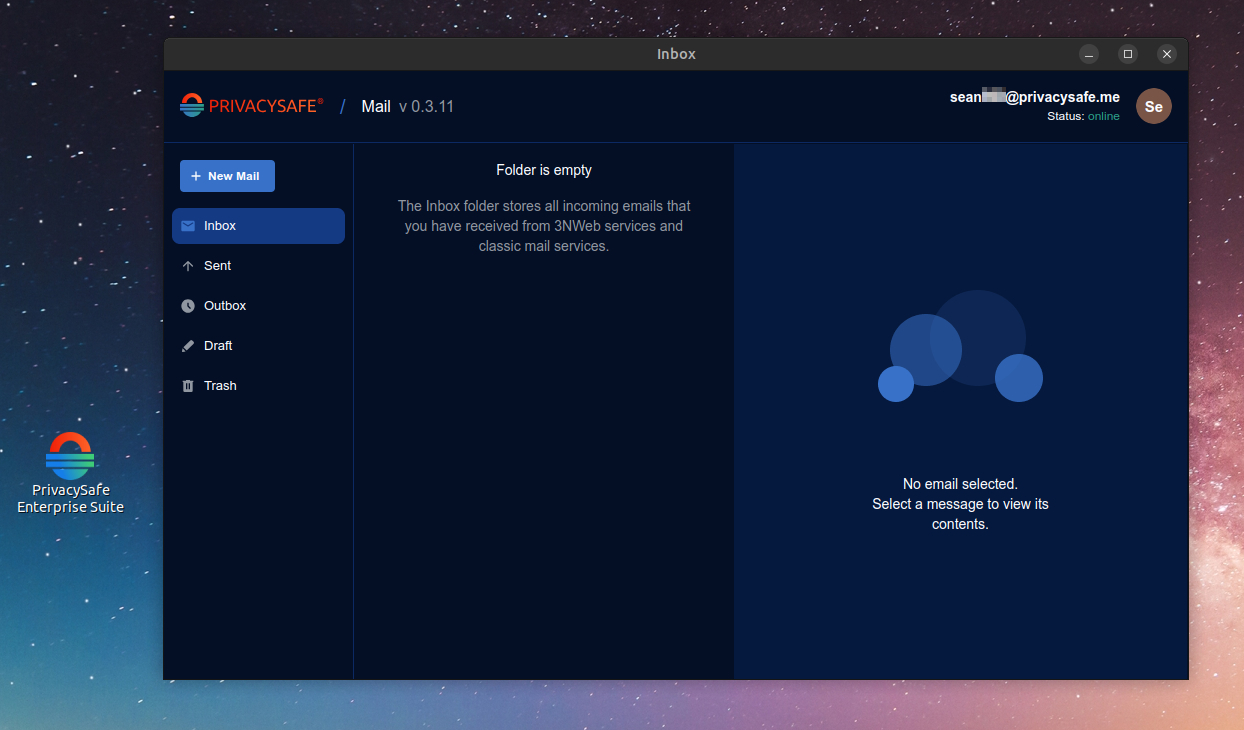The width and height of the screenshot is (1244, 730).
Task: Click the v 0.3.11 version label
Action: click(426, 106)
